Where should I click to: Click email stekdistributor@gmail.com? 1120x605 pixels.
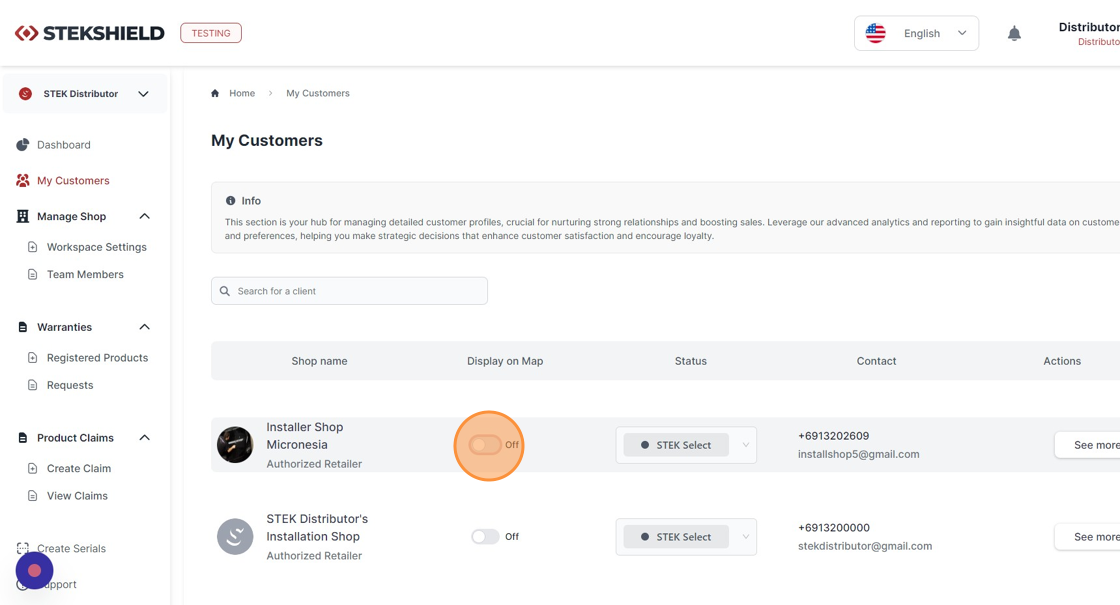point(865,546)
